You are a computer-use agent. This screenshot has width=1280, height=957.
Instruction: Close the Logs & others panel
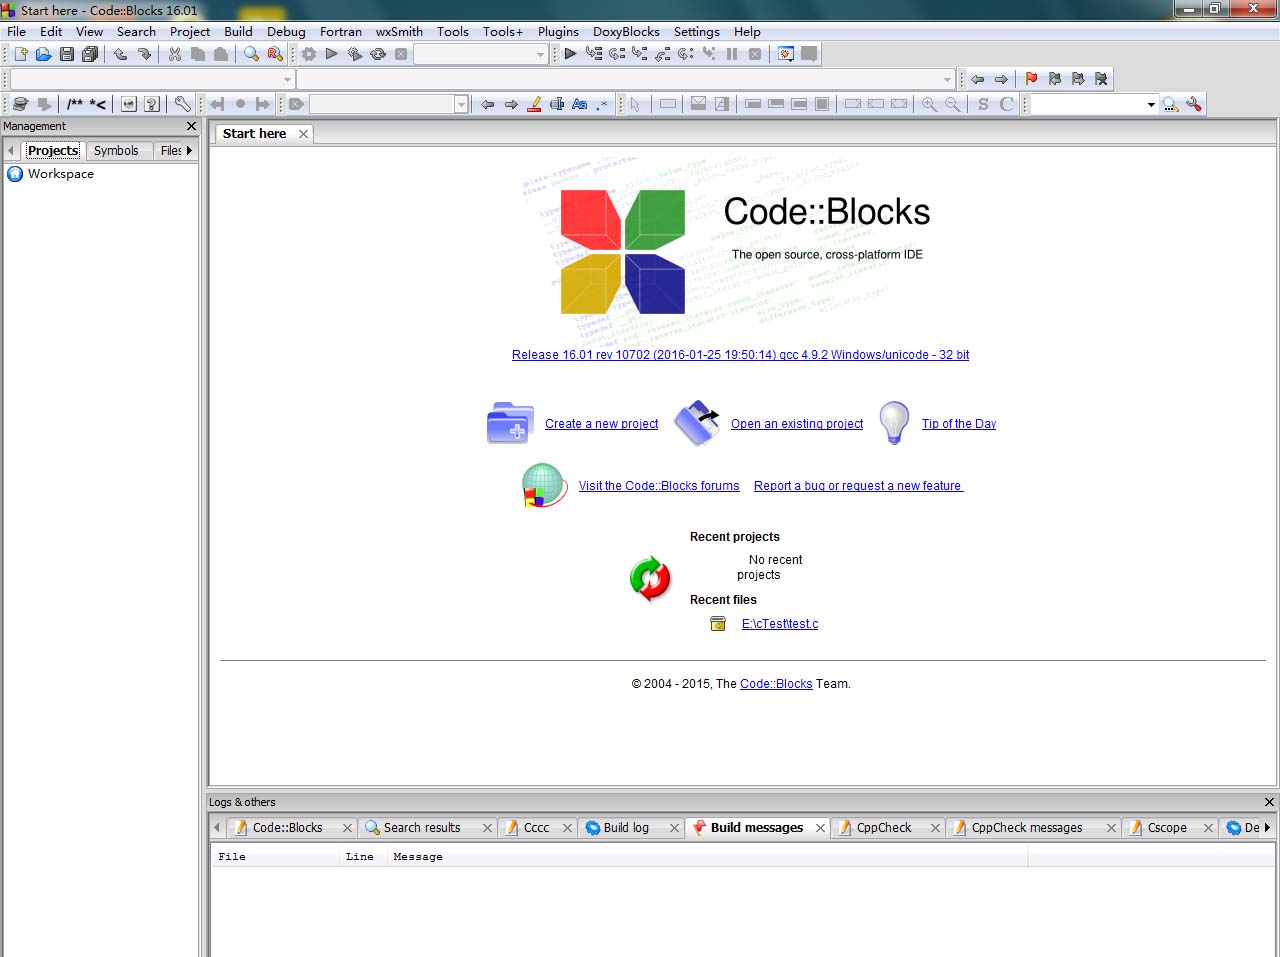click(x=1269, y=802)
